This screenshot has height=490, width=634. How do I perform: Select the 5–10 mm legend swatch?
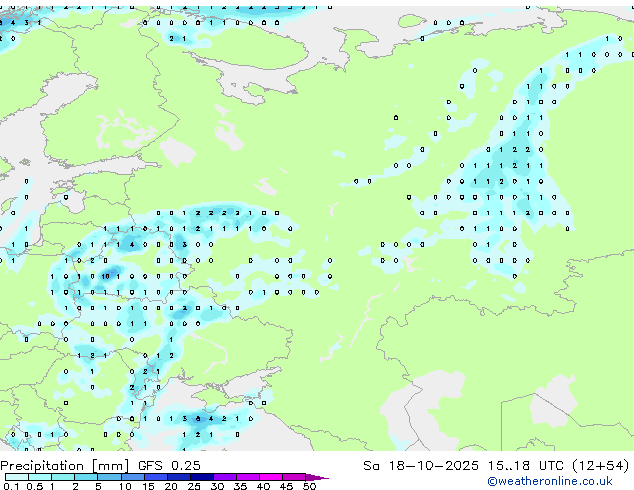tap(109, 477)
